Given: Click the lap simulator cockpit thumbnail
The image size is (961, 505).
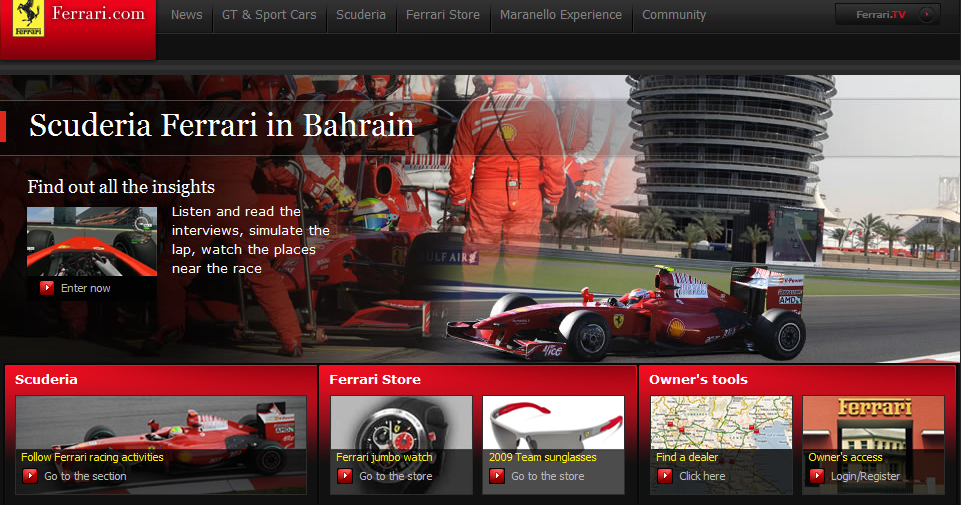Looking at the screenshot, I should pyautogui.click(x=92, y=241).
